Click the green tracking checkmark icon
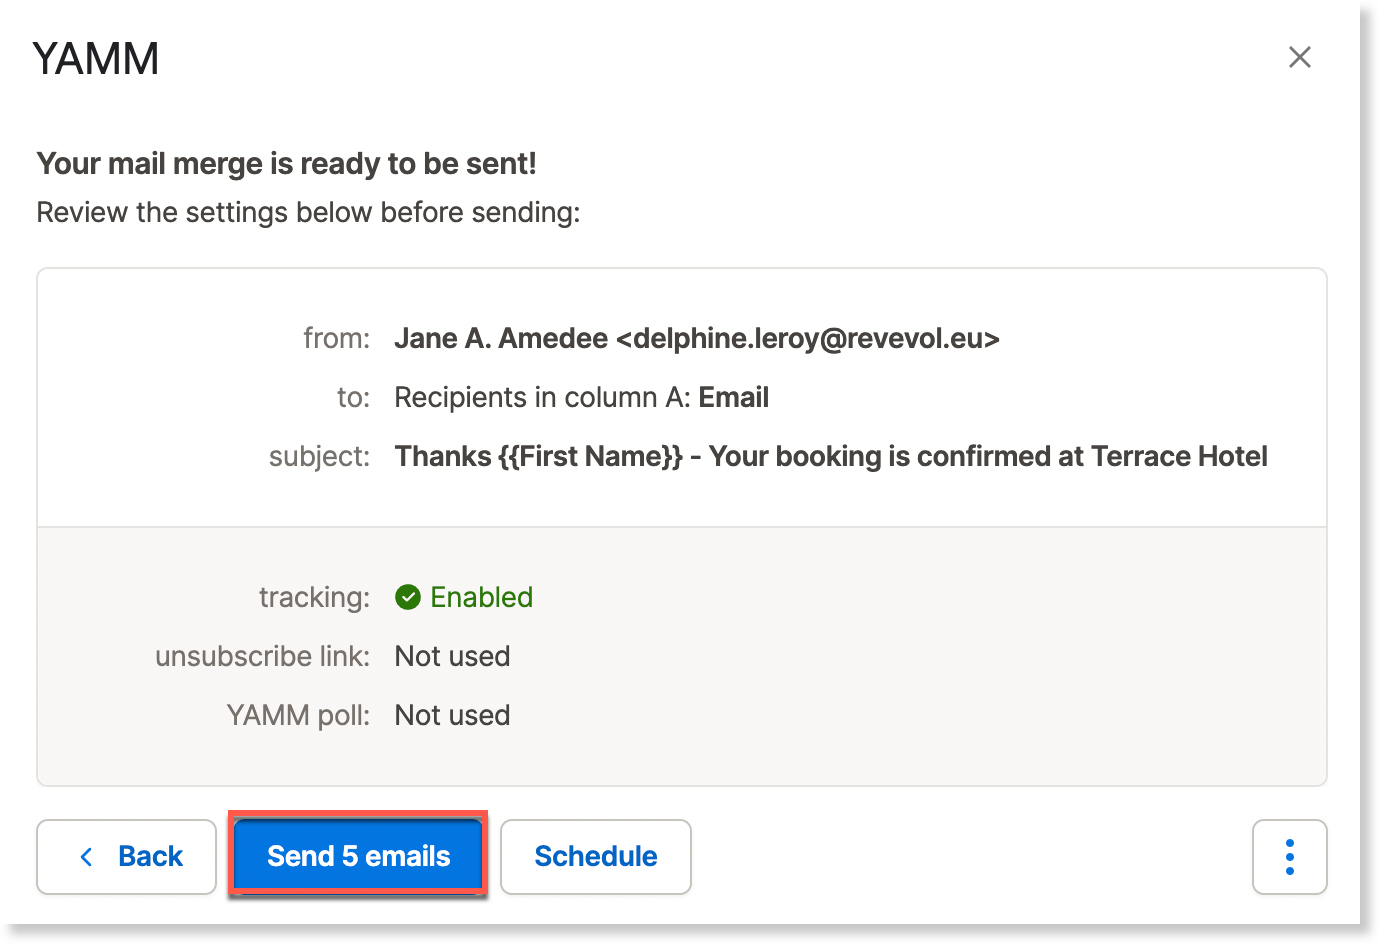1380x944 pixels. (408, 597)
